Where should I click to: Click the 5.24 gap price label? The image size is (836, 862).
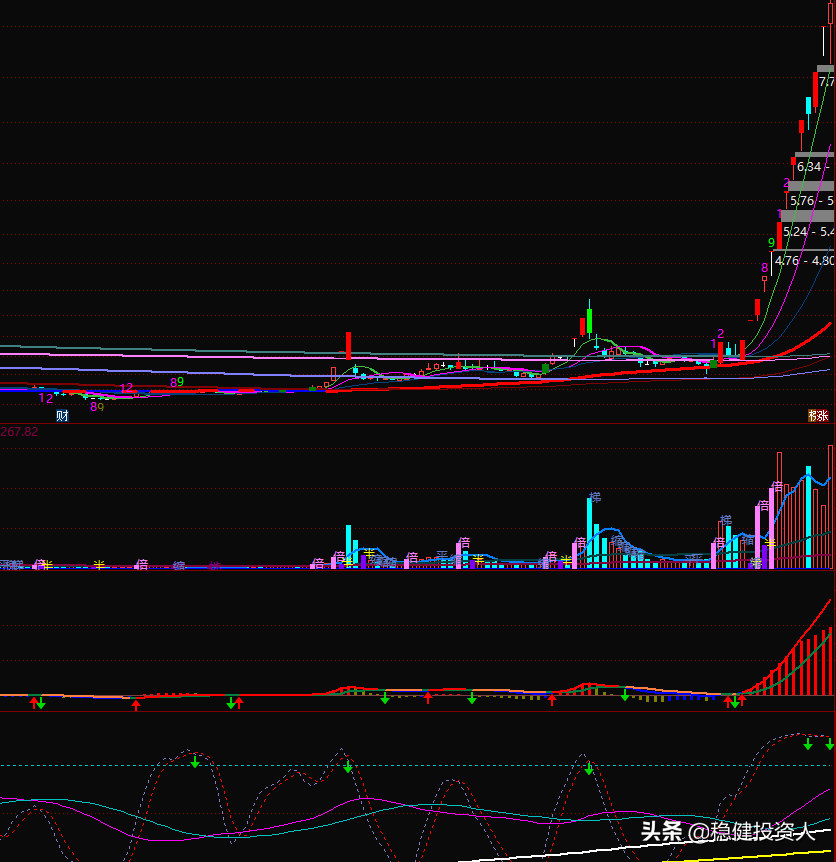[x=809, y=231]
